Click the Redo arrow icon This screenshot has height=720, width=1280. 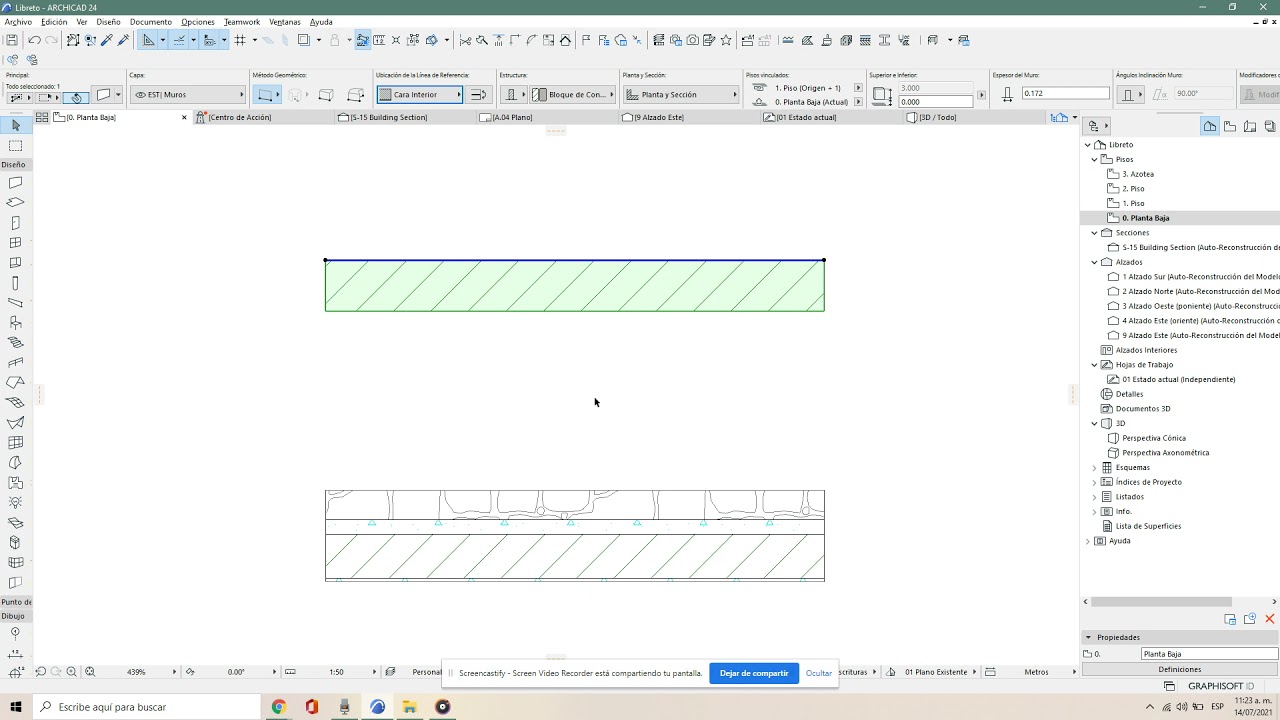[50, 40]
